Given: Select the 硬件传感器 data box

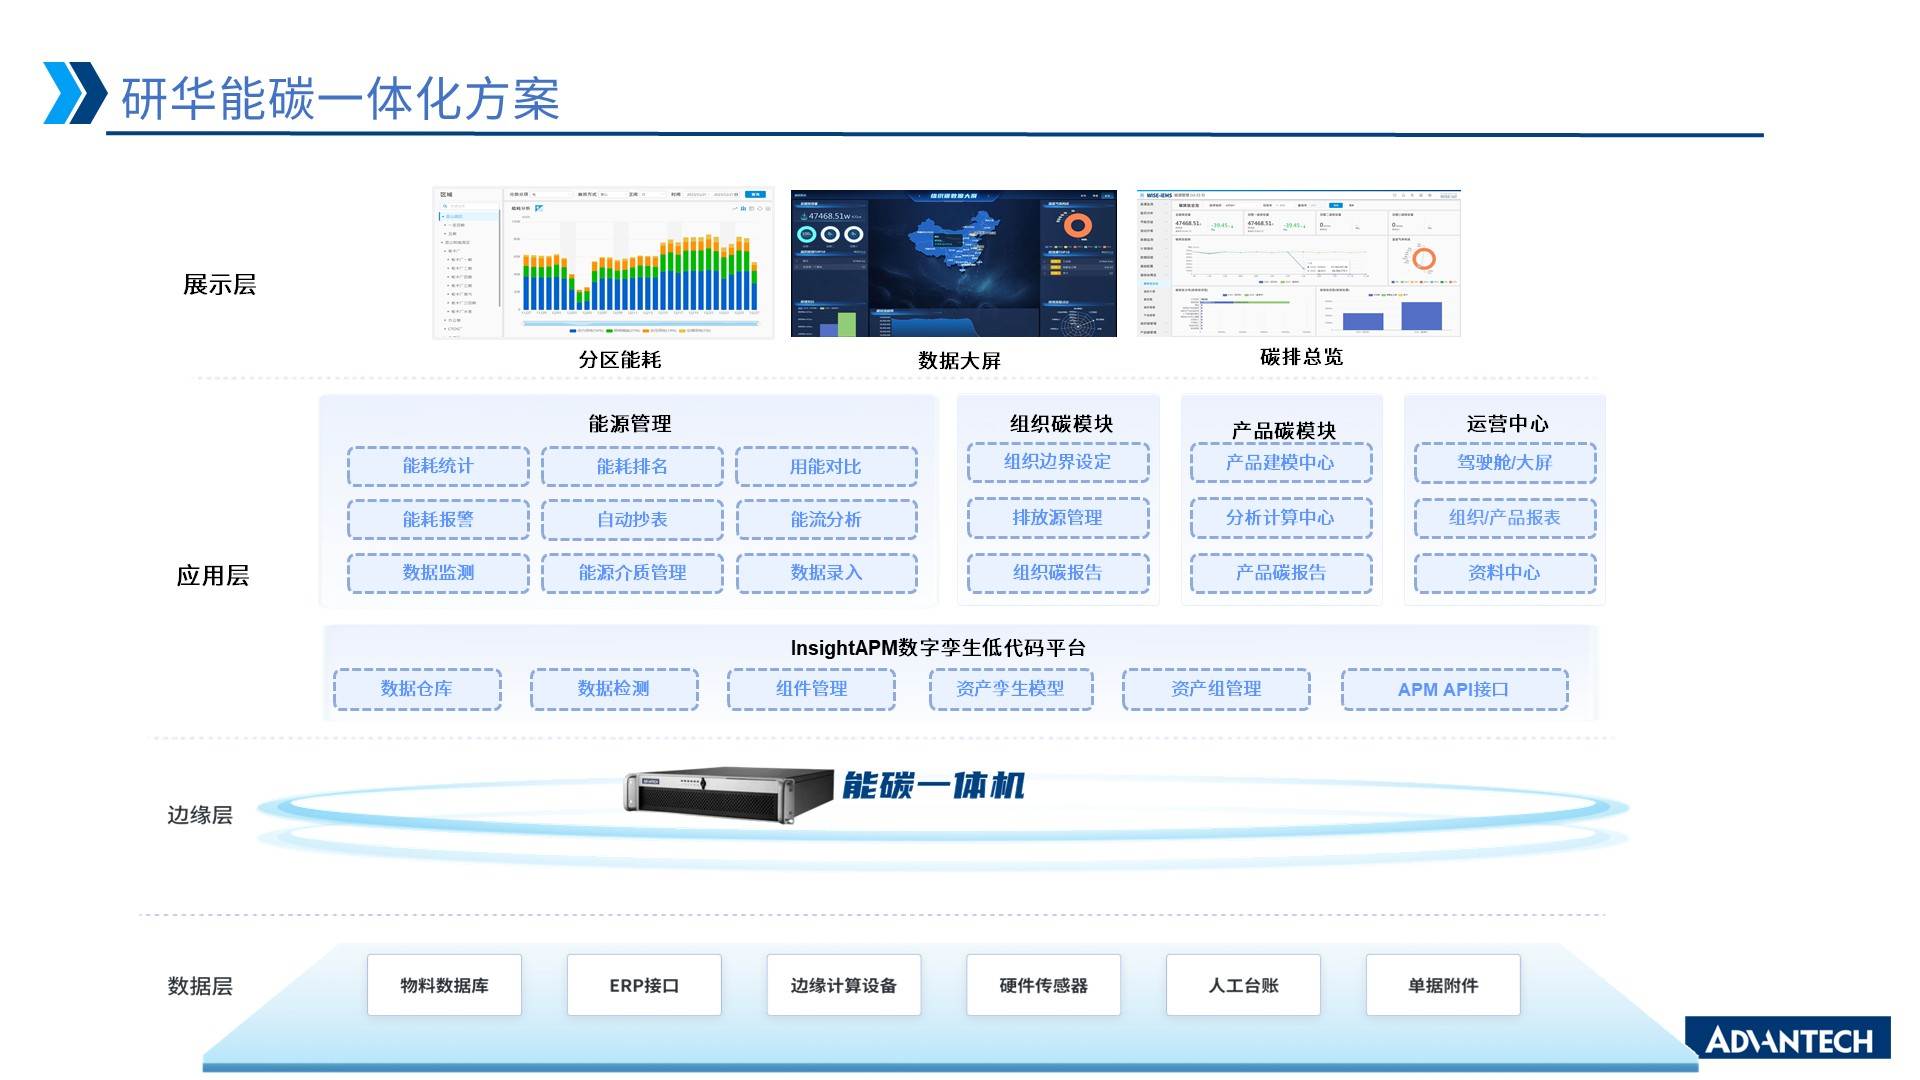Looking at the screenshot, I should (1043, 986).
